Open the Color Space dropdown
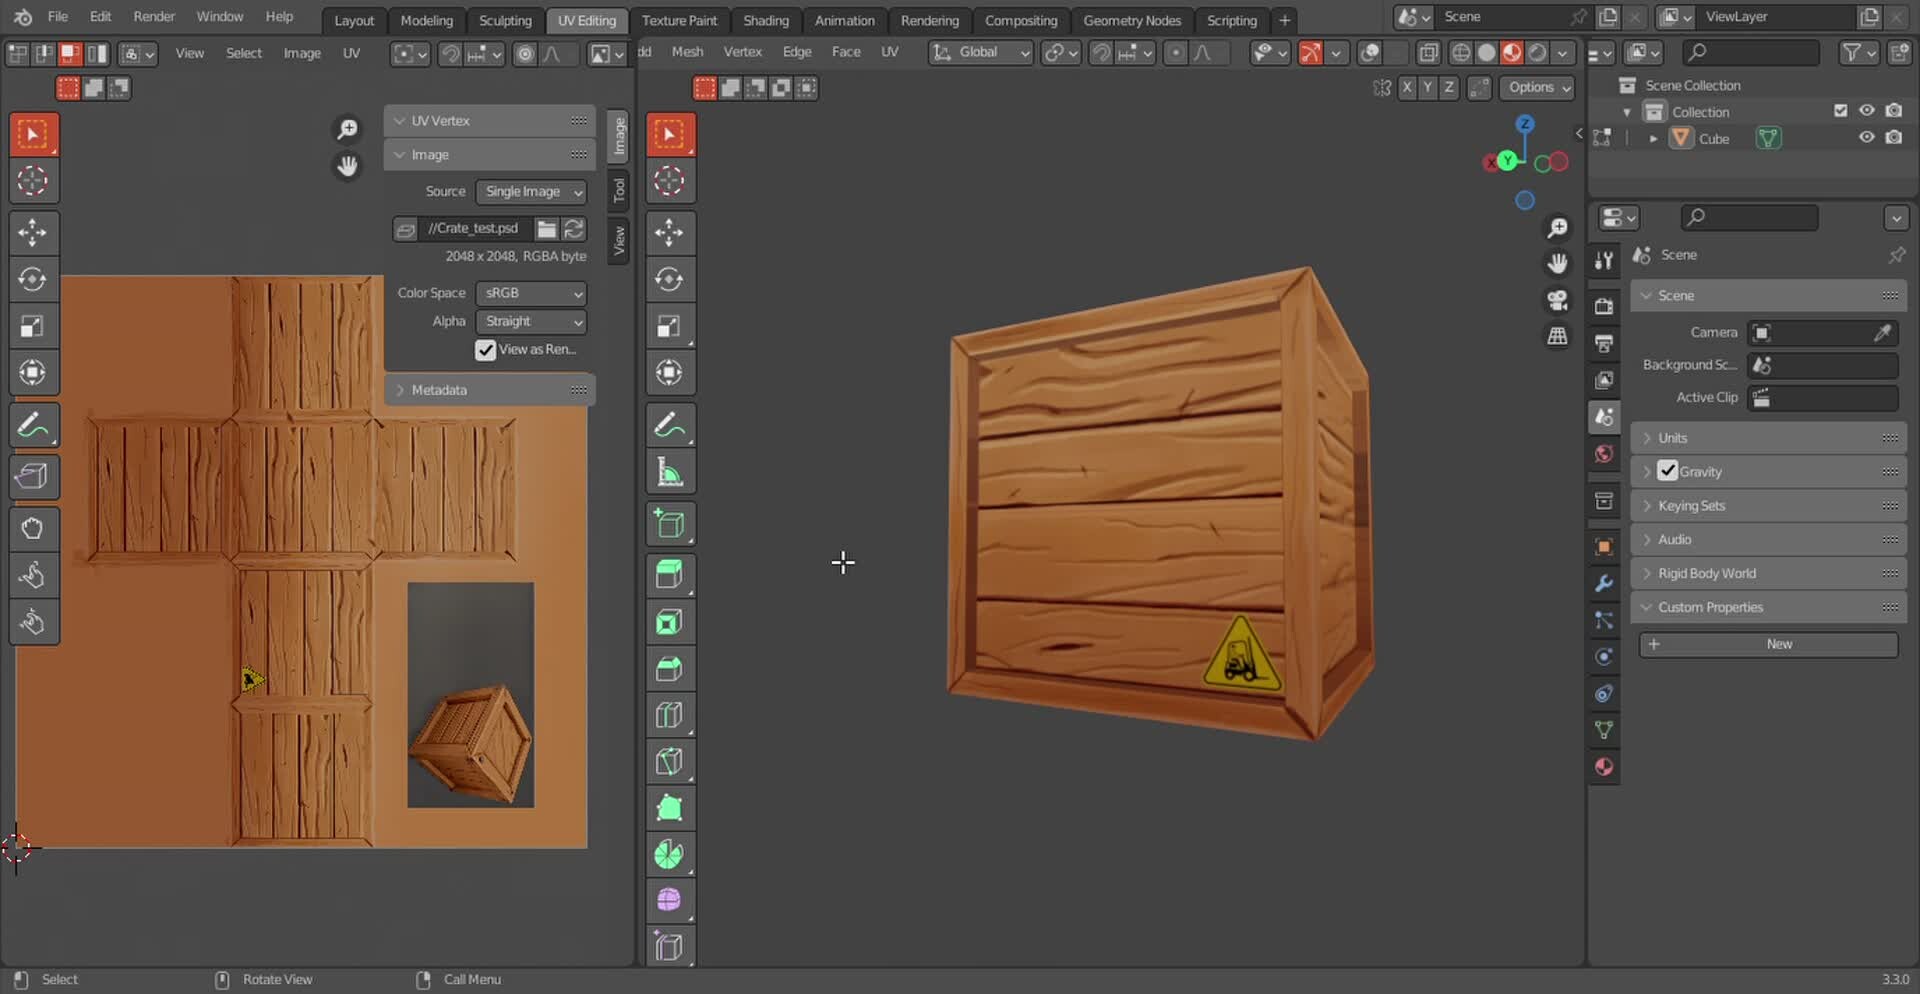Screen dimensions: 1920x994 [x=530, y=293]
